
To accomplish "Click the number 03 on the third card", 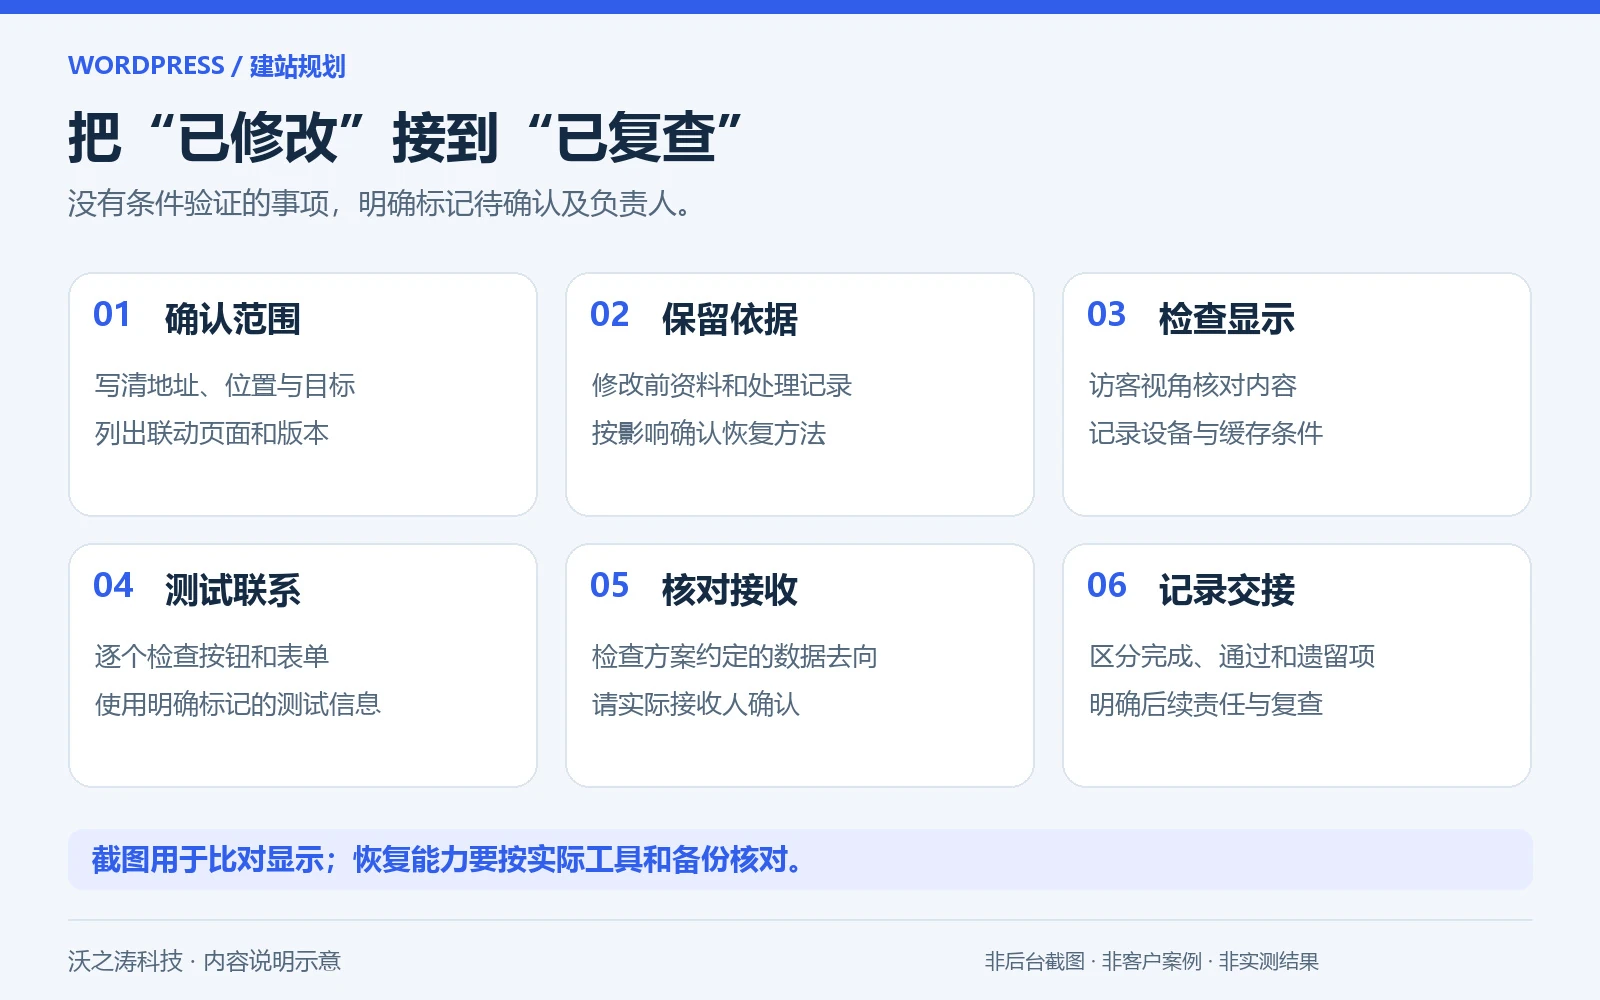I will (1106, 315).
